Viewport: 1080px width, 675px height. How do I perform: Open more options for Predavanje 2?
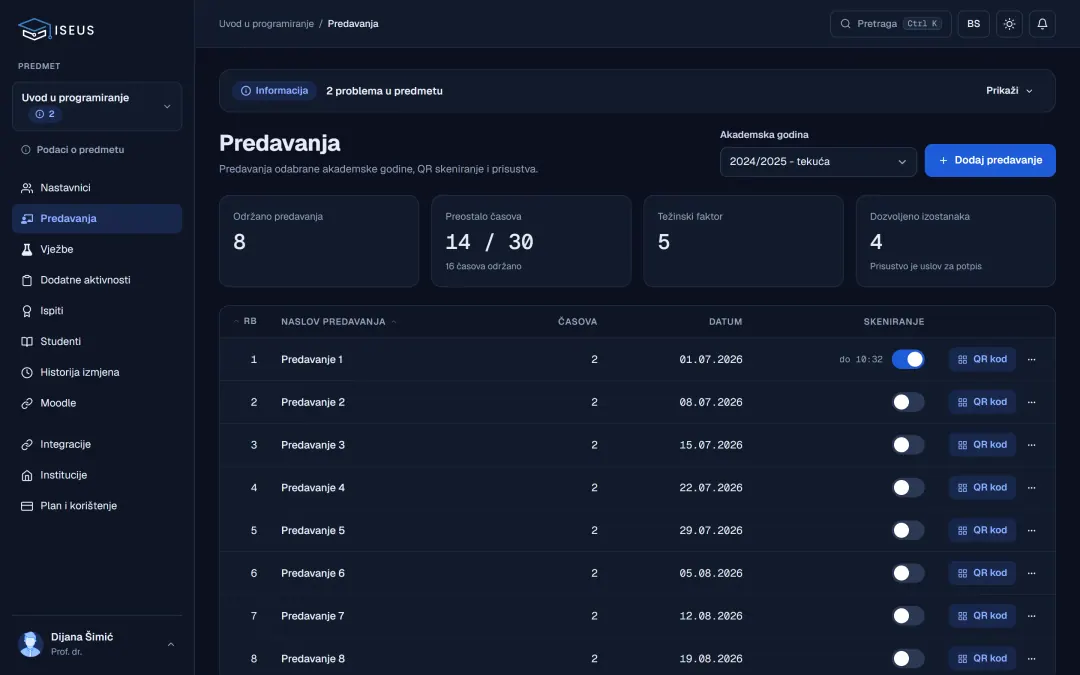(x=1031, y=402)
